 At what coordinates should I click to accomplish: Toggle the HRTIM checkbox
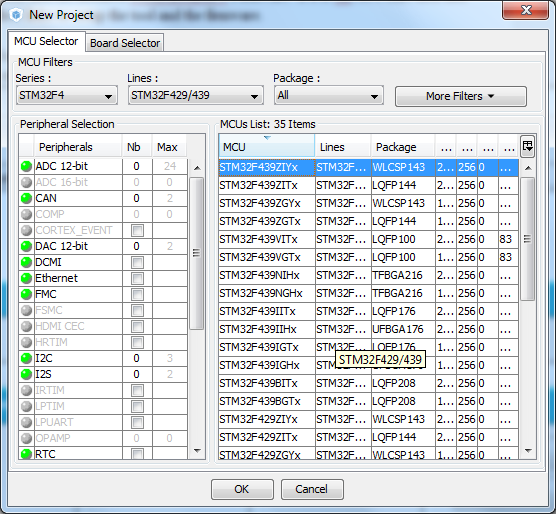137,343
